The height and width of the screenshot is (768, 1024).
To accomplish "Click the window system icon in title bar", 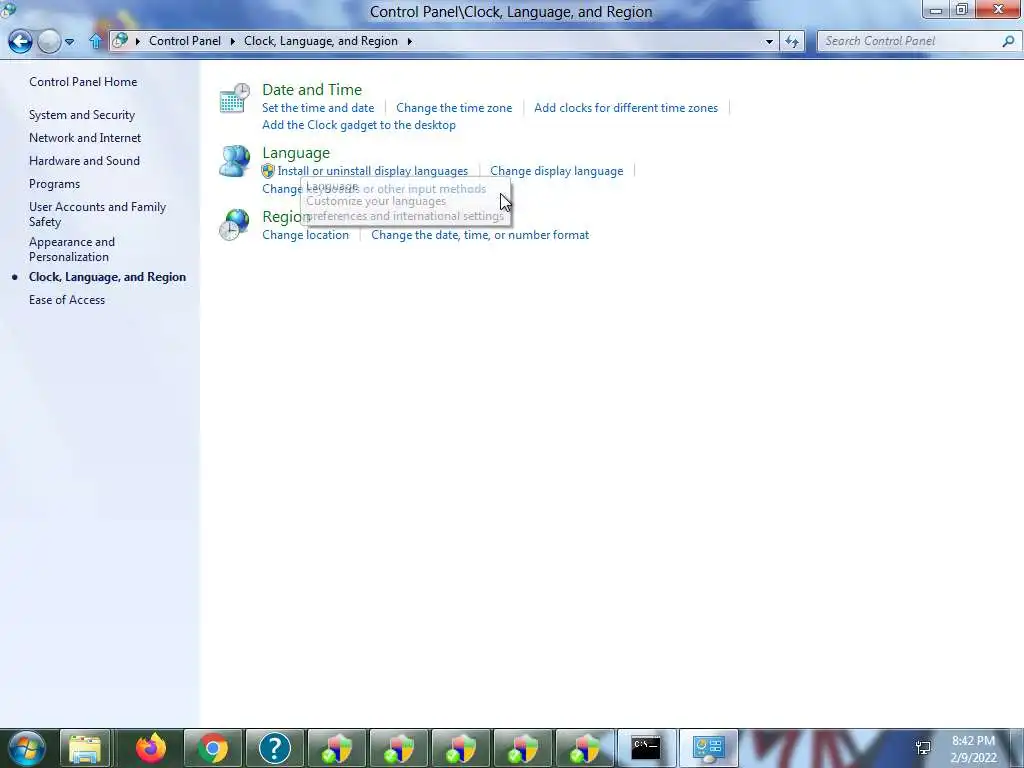I will click(8, 9).
